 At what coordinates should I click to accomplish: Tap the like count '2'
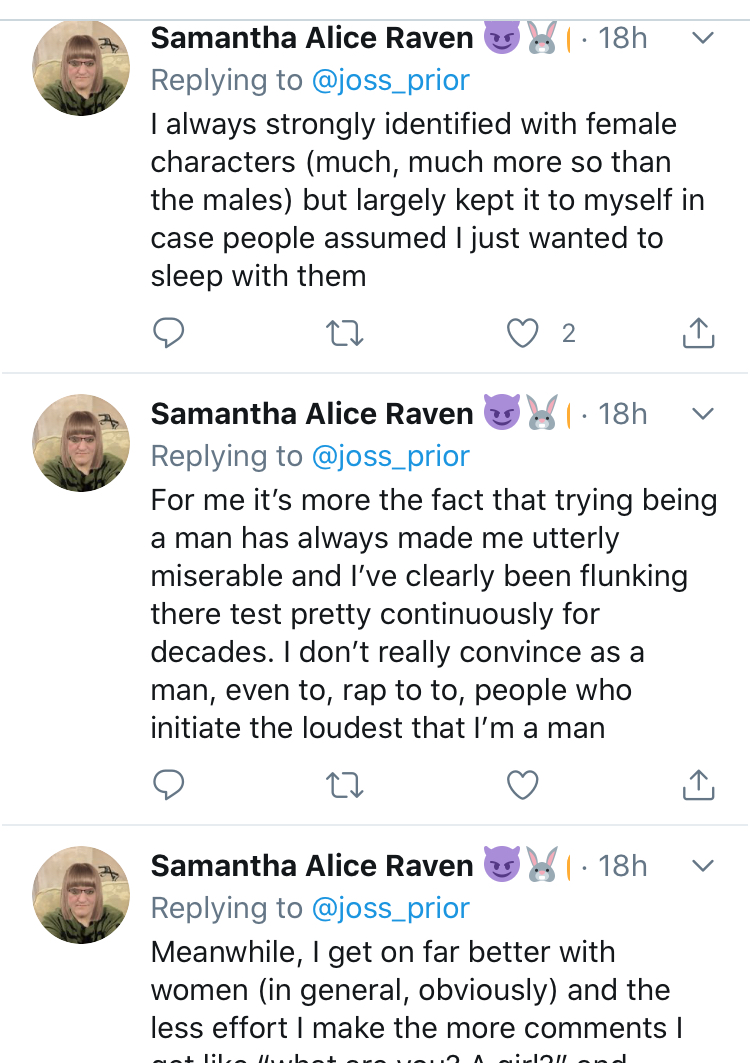point(568,334)
